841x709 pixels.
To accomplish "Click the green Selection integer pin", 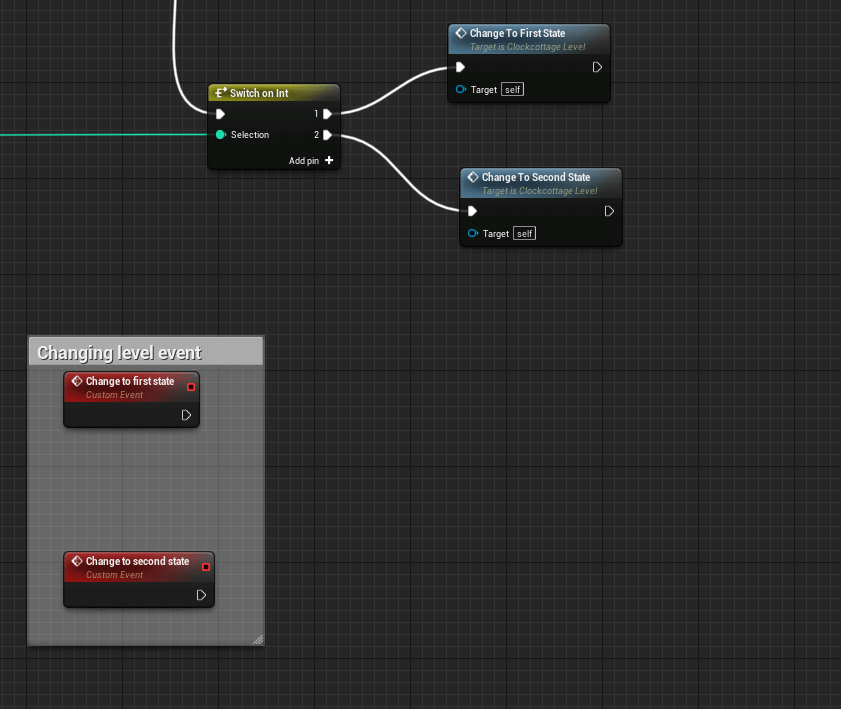I will [220, 135].
